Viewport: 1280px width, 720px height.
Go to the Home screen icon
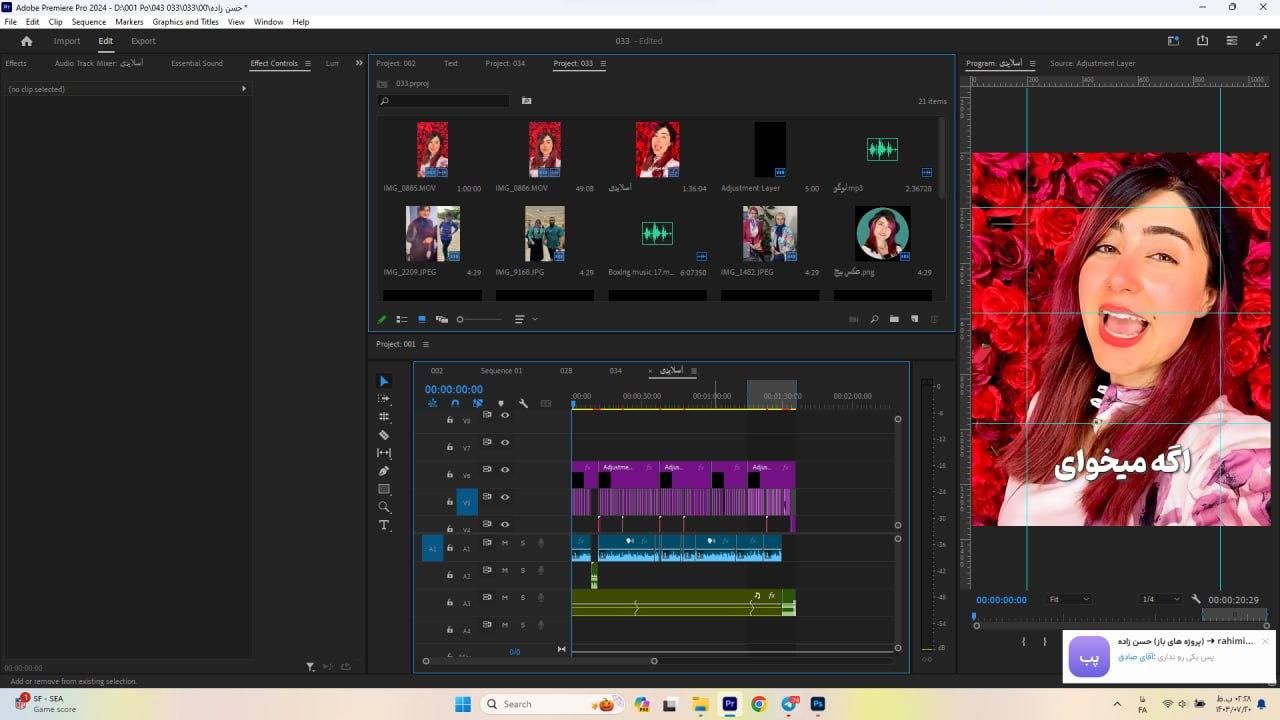click(x=27, y=41)
